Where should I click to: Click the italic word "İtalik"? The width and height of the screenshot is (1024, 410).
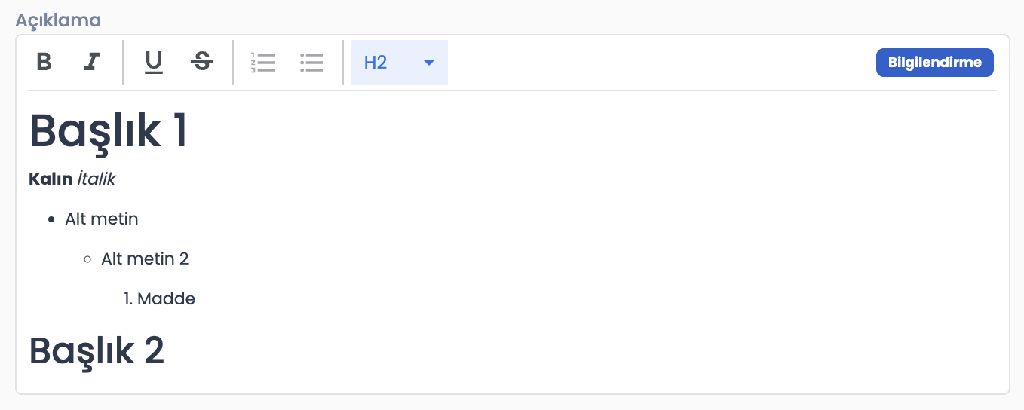click(x=97, y=180)
